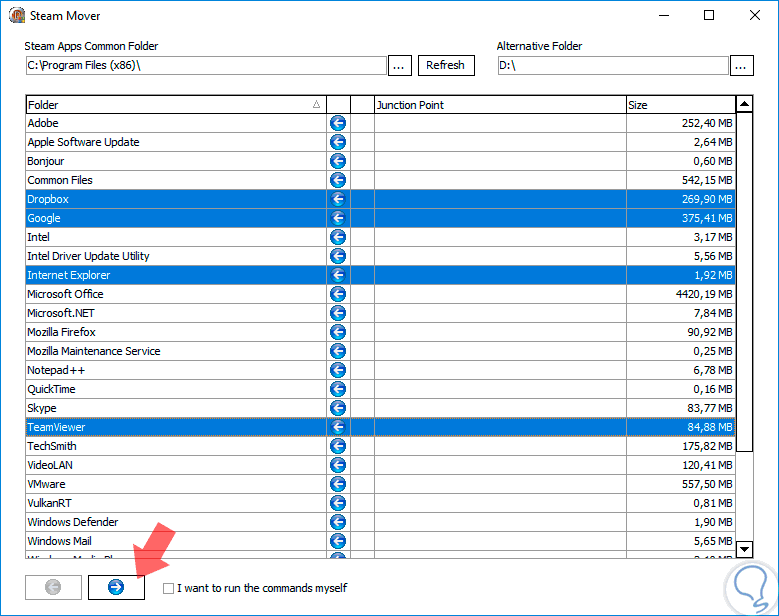Click the Steam Mover title bar icon

tap(17, 15)
